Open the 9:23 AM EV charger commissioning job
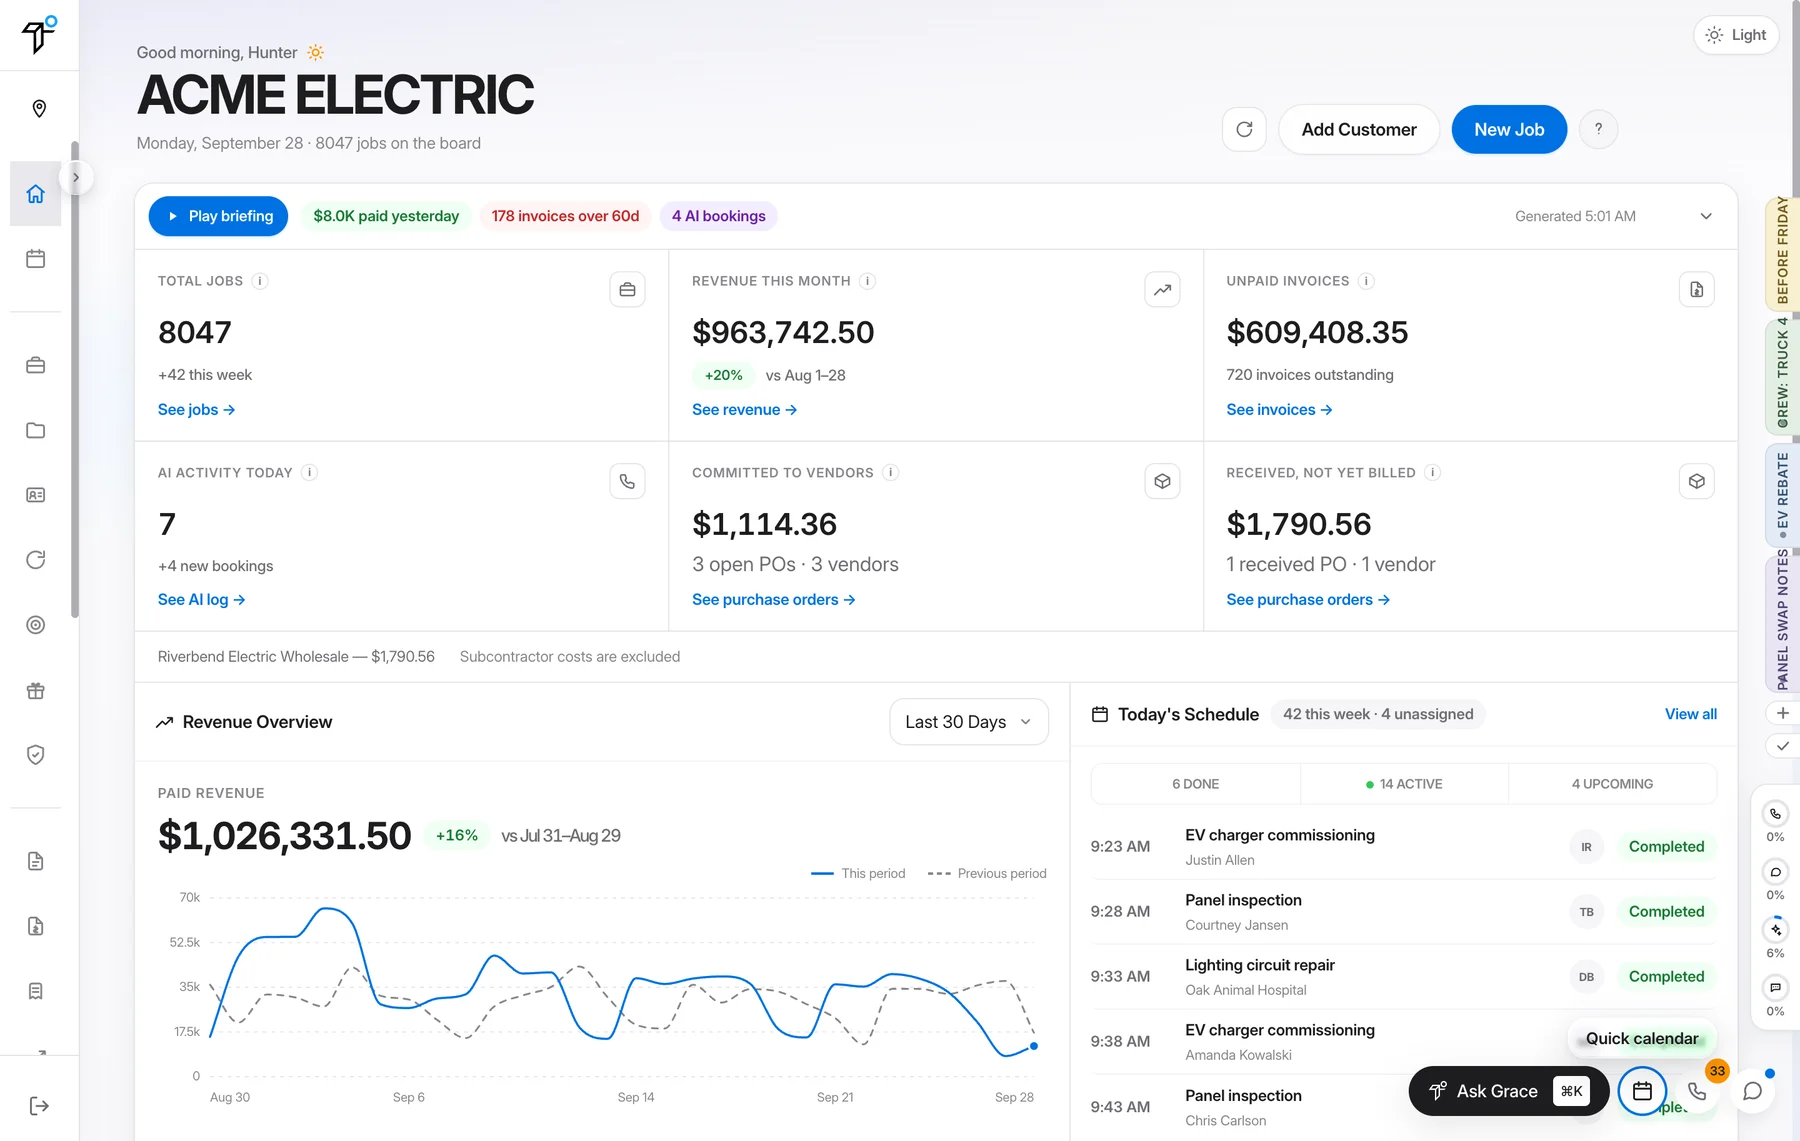 click(1403, 846)
